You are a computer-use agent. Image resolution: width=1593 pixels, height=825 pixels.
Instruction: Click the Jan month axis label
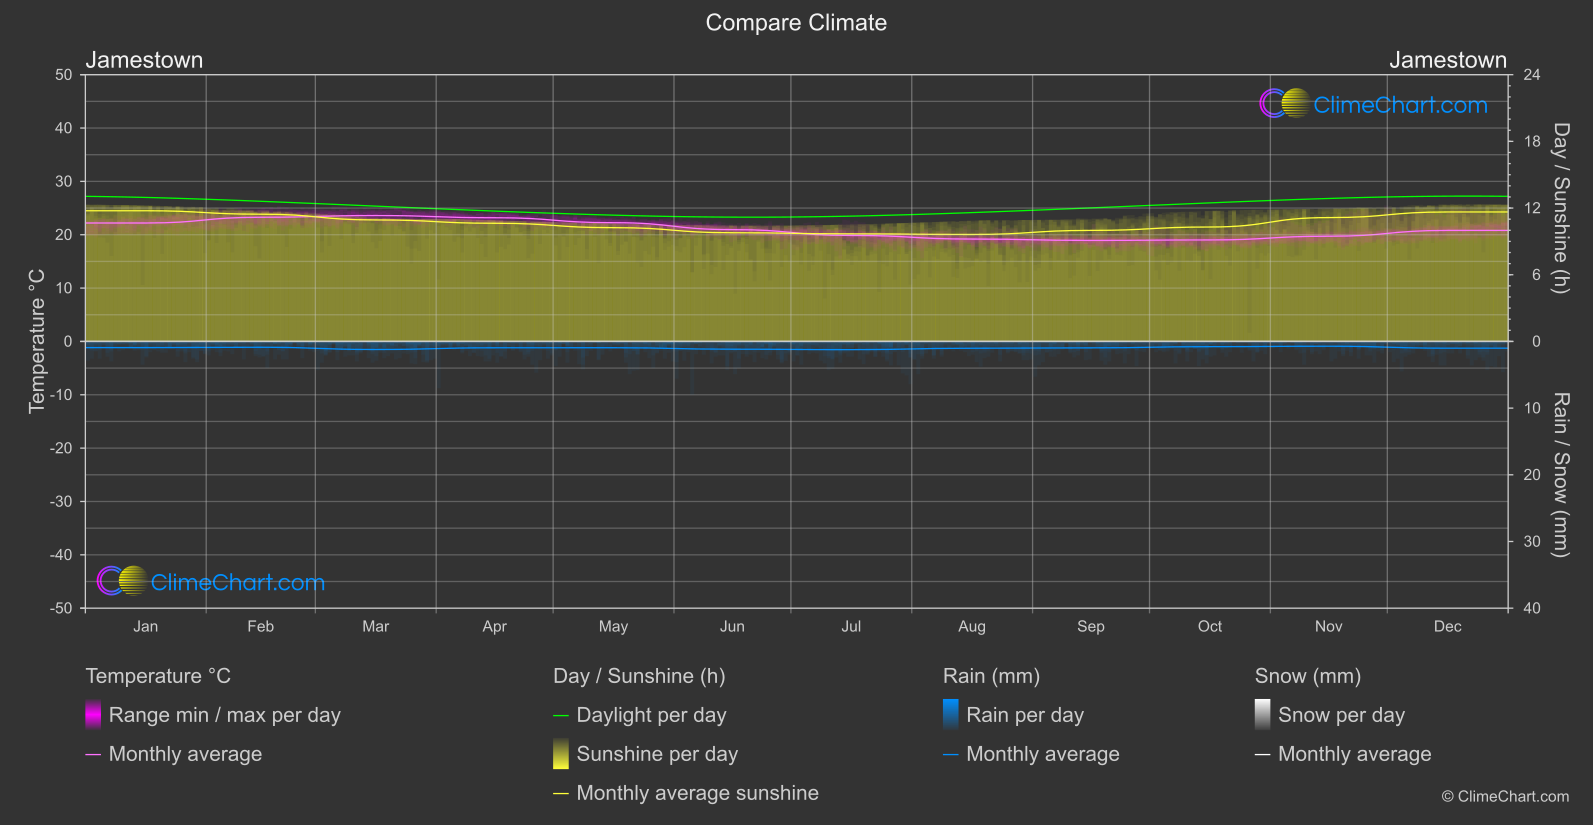[146, 627]
